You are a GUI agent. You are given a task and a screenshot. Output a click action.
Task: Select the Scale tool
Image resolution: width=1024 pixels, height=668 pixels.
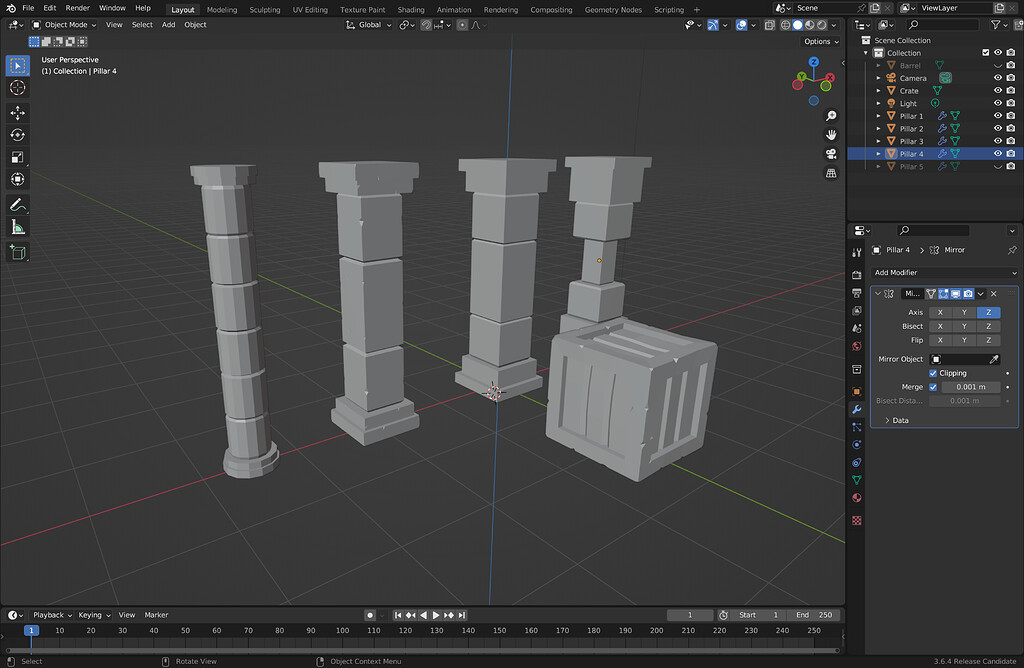(x=17, y=157)
